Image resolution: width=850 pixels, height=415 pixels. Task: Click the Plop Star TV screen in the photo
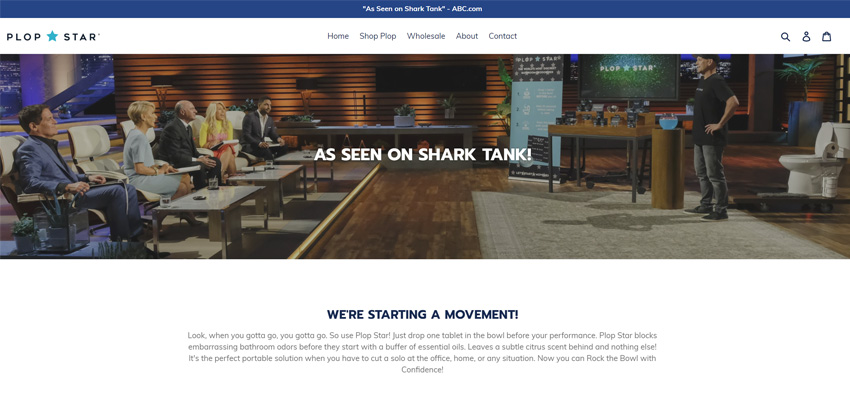point(628,76)
